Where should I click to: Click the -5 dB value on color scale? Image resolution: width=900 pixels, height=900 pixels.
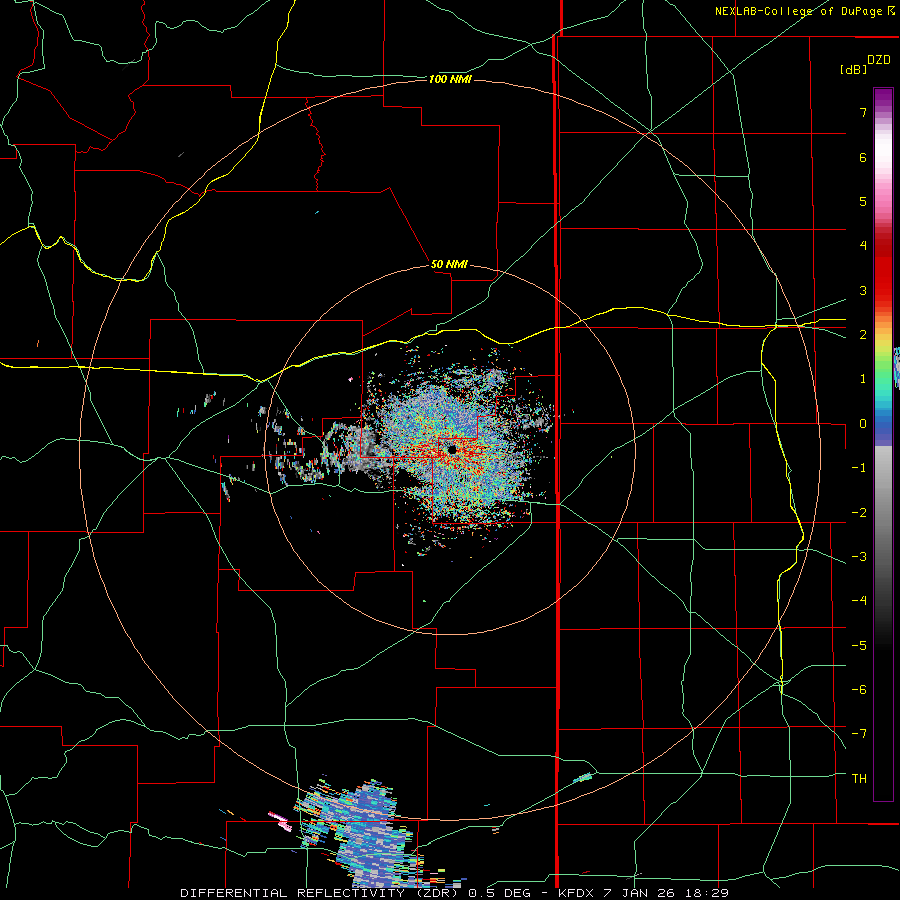tap(859, 646)
